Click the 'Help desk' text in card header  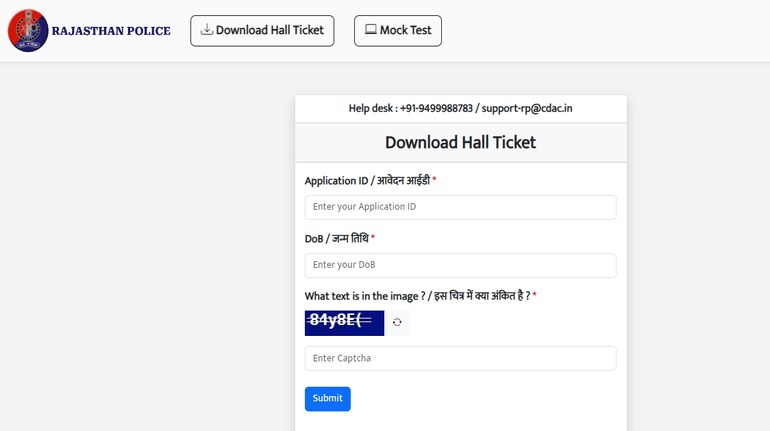[x=371, y=108]
